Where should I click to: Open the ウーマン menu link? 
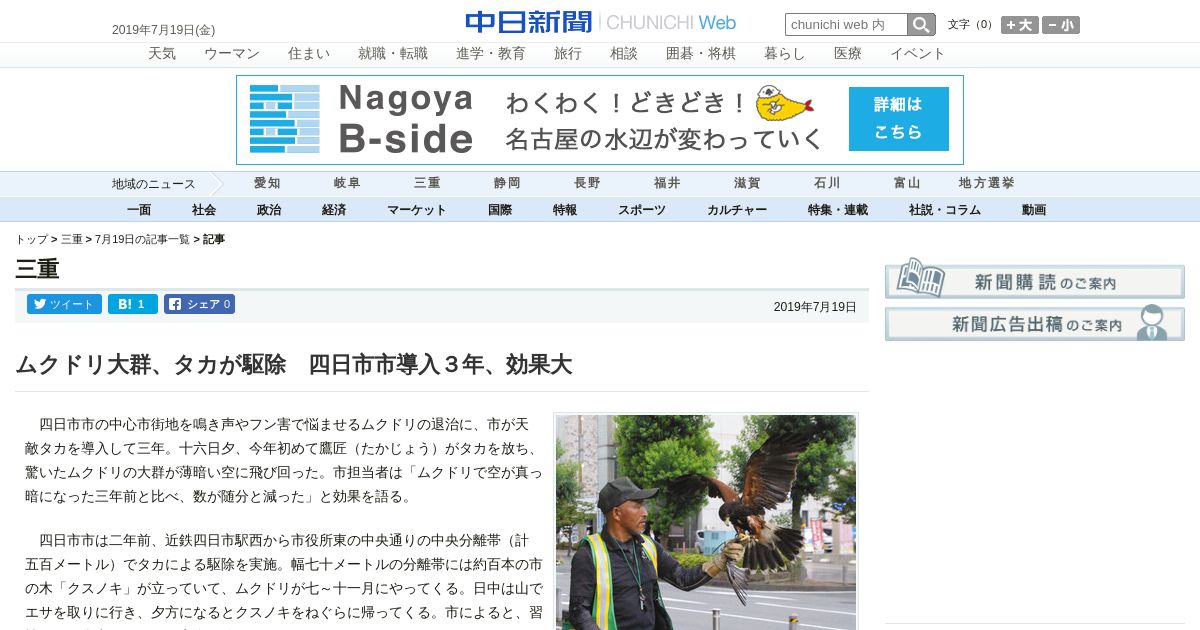232,54
